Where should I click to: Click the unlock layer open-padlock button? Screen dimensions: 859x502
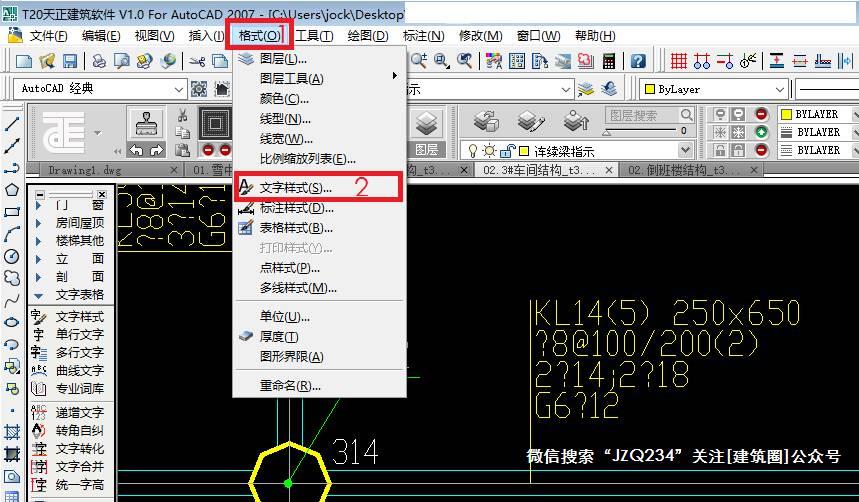click(738, 150)
